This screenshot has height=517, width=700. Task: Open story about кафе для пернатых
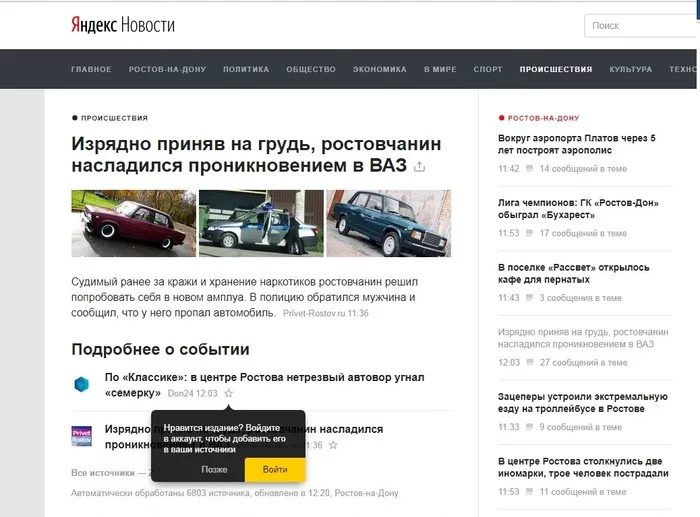[574, 273]
